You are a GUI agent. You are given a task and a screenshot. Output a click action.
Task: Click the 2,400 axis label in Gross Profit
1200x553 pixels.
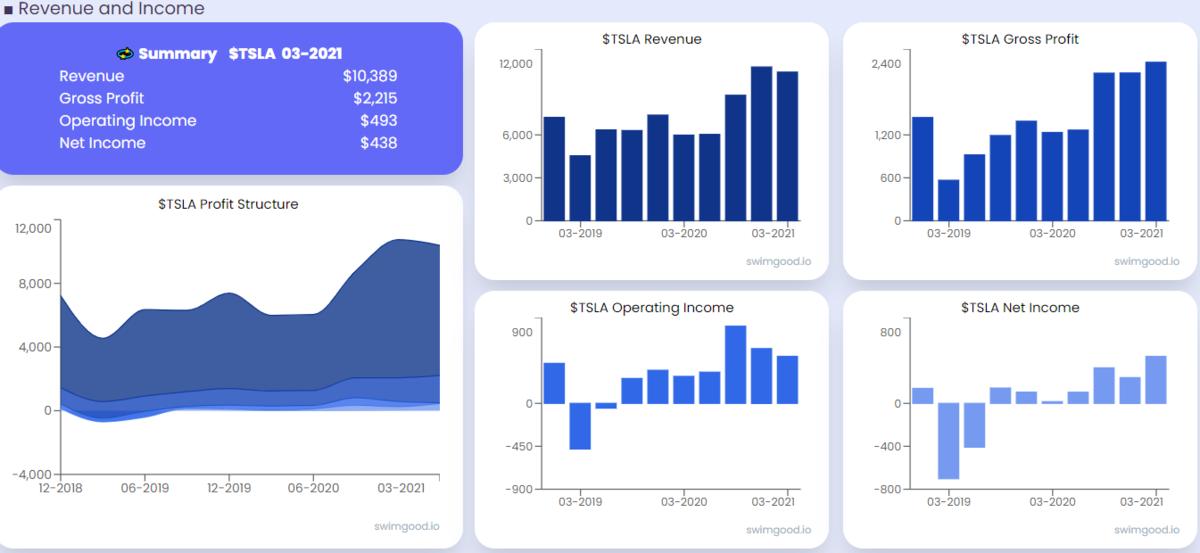886,64
